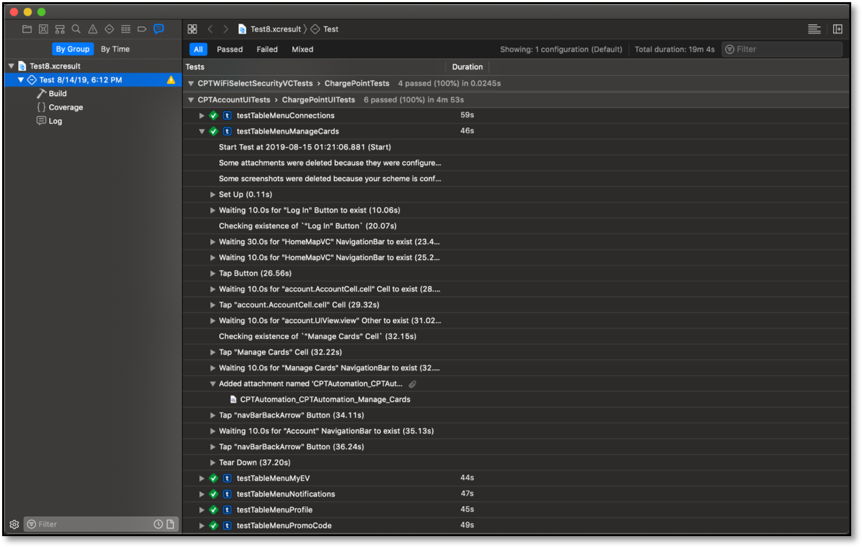Collapse the testTableMenuManageCards test row
The height and width of the screenshot is (547, 862).
click(x=202, y=131)
